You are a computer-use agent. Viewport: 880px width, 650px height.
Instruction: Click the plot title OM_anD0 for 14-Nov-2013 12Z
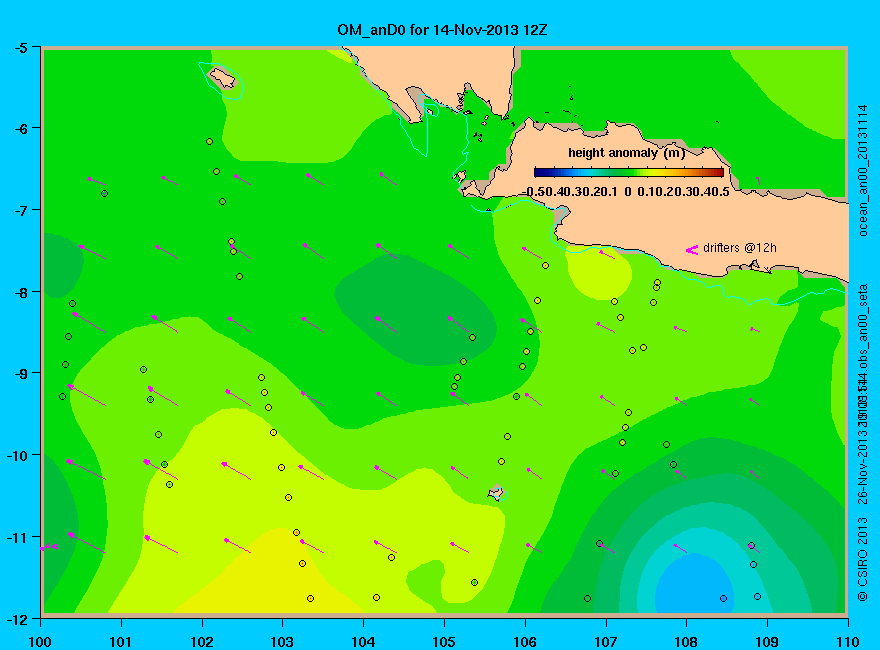(442, 30)
